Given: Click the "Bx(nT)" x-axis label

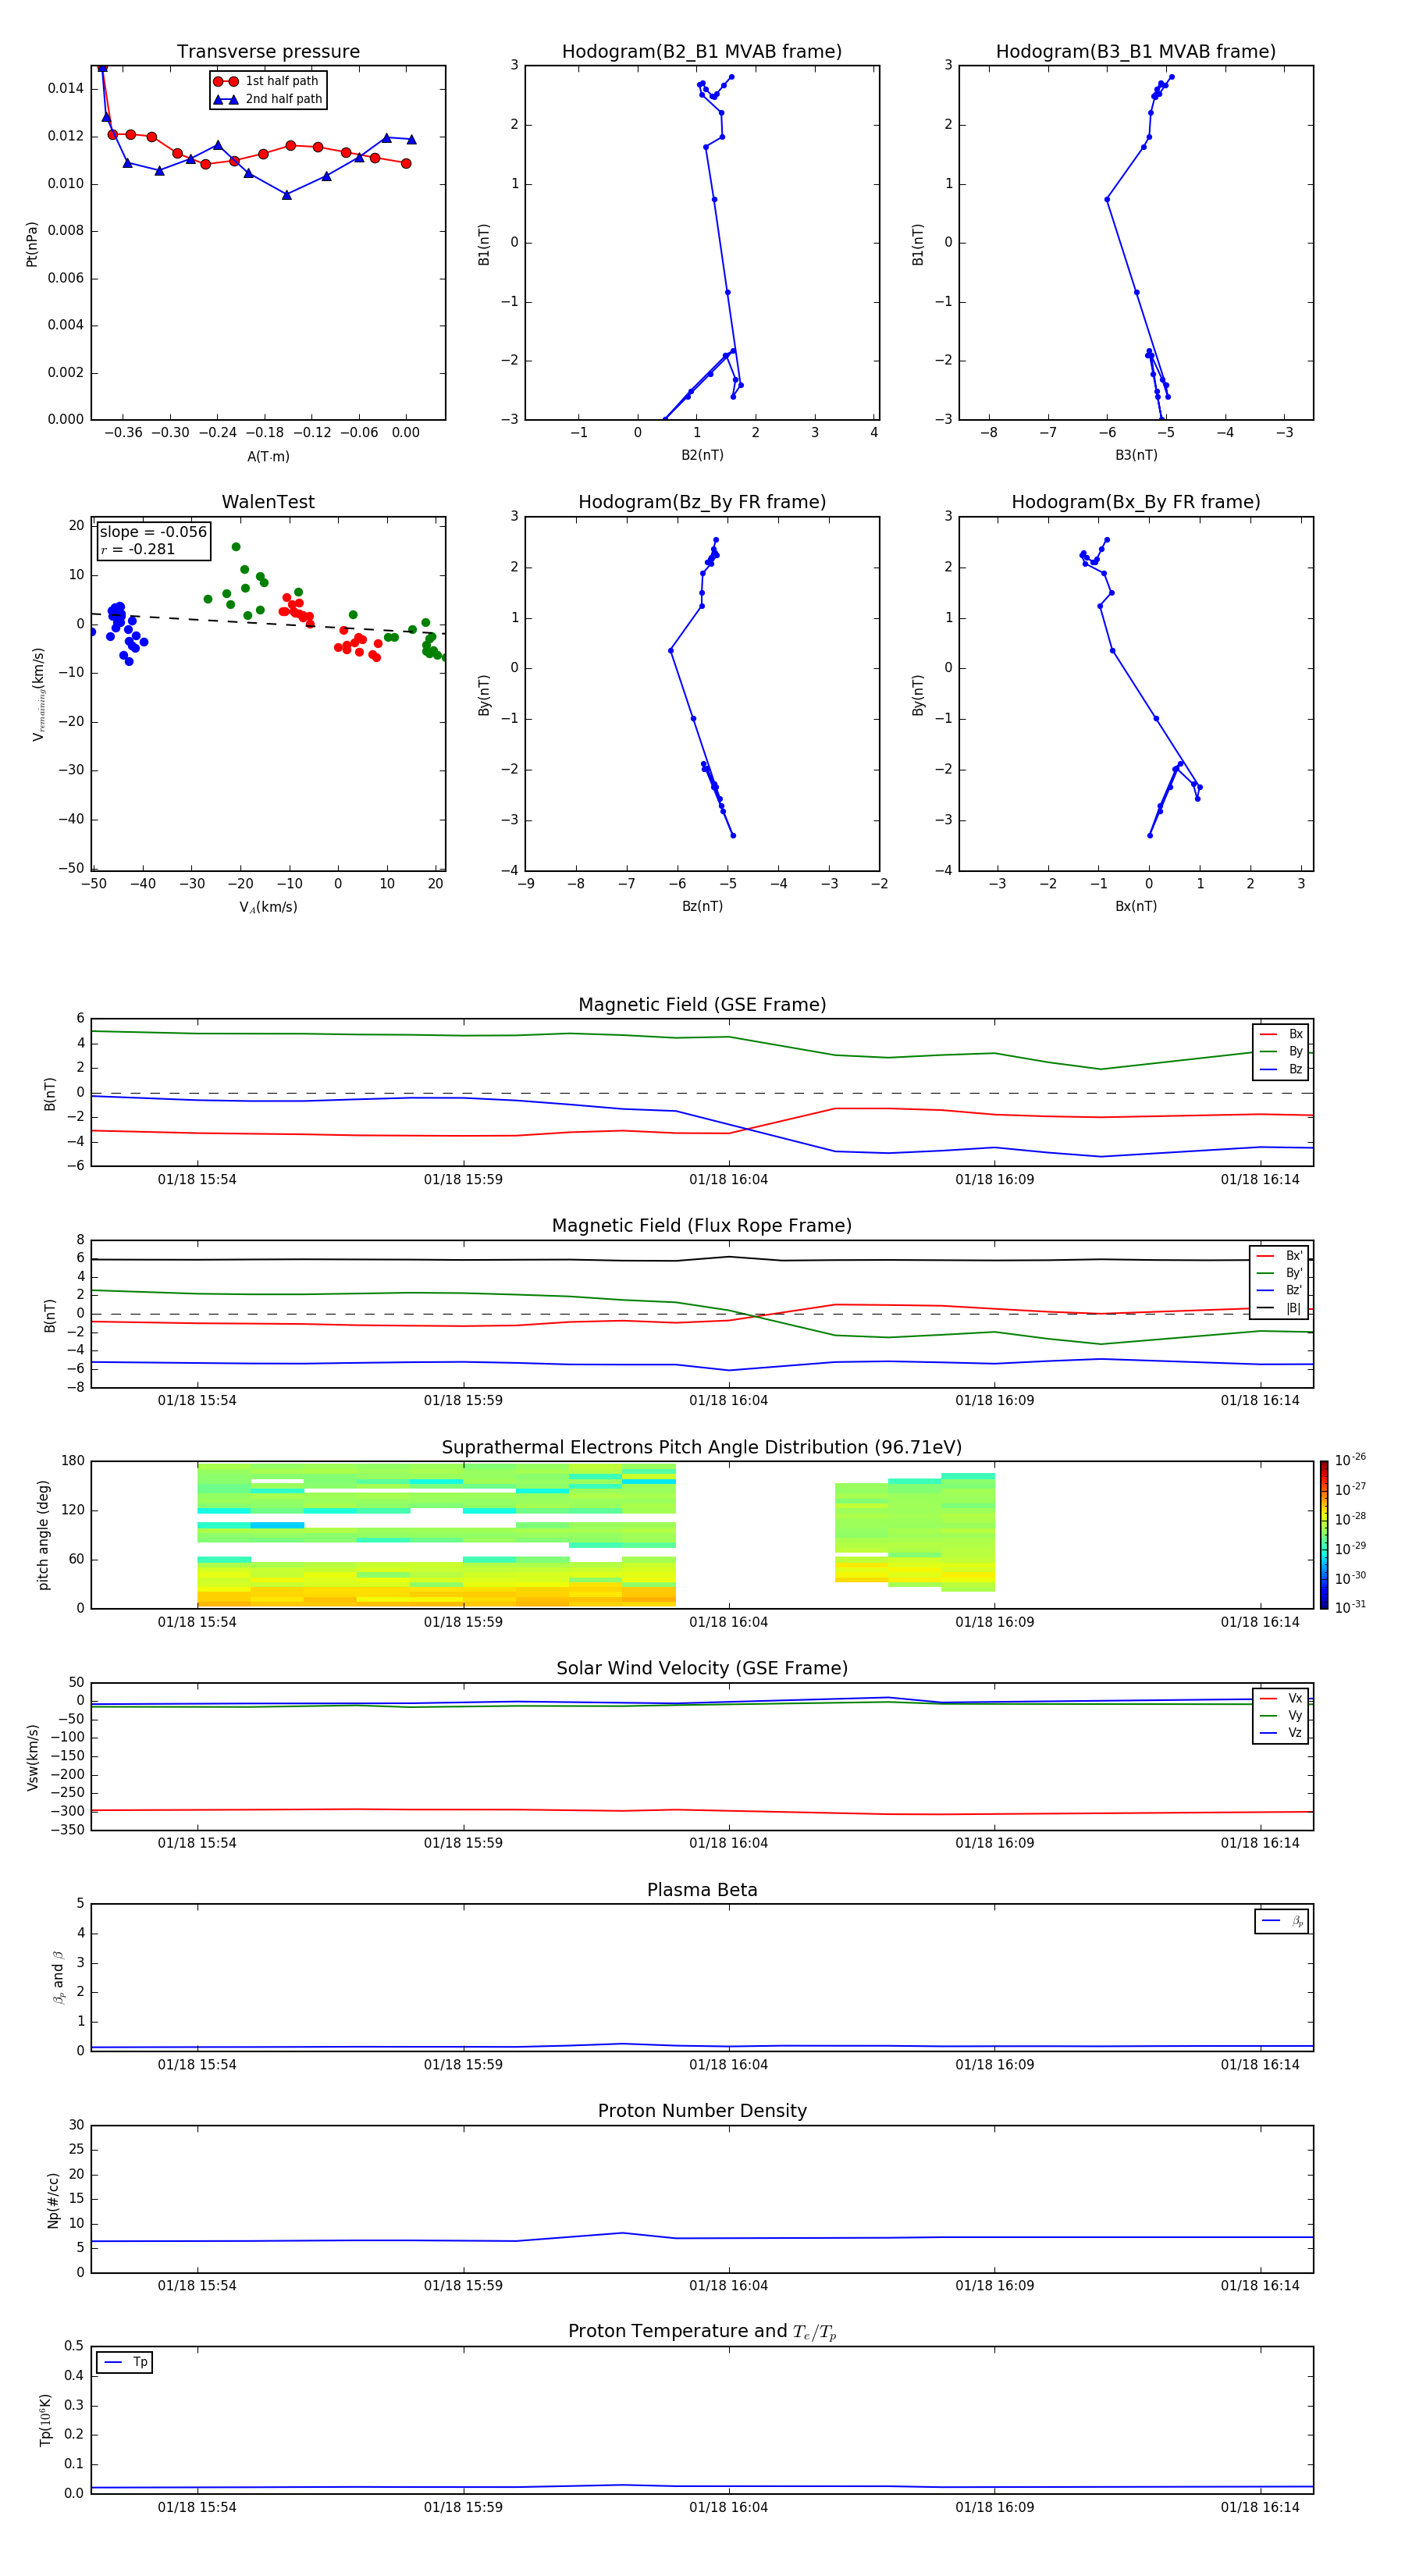Looking at the screenshot, I should [1136, 906].
